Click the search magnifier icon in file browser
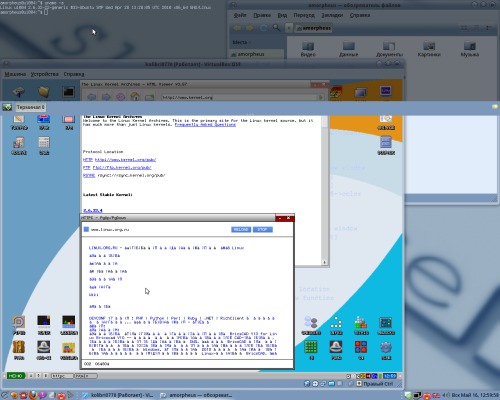The image size is (500, 400). point(276,28)
